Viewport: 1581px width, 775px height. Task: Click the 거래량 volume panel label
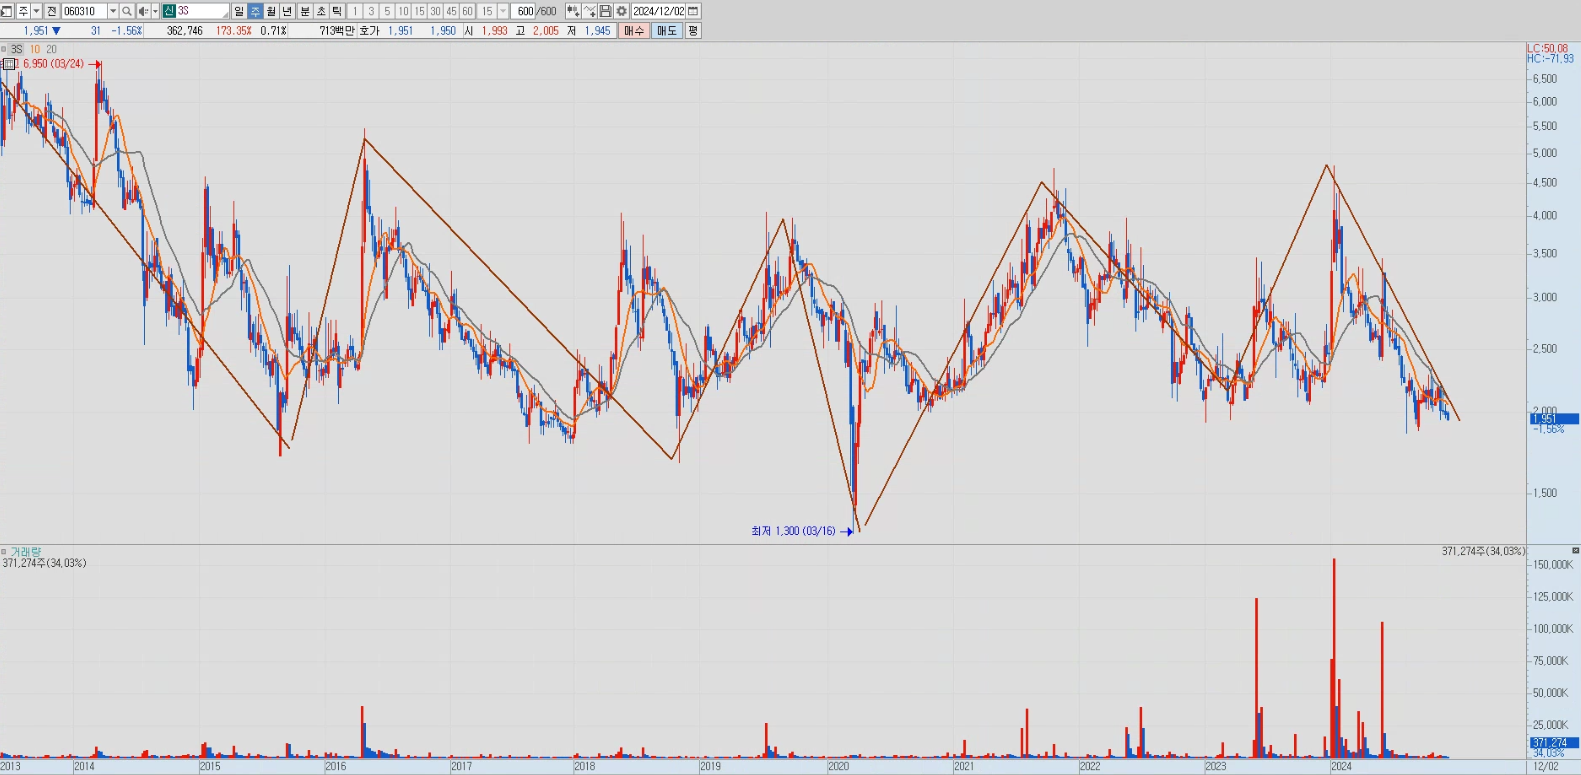pos(26,551)
